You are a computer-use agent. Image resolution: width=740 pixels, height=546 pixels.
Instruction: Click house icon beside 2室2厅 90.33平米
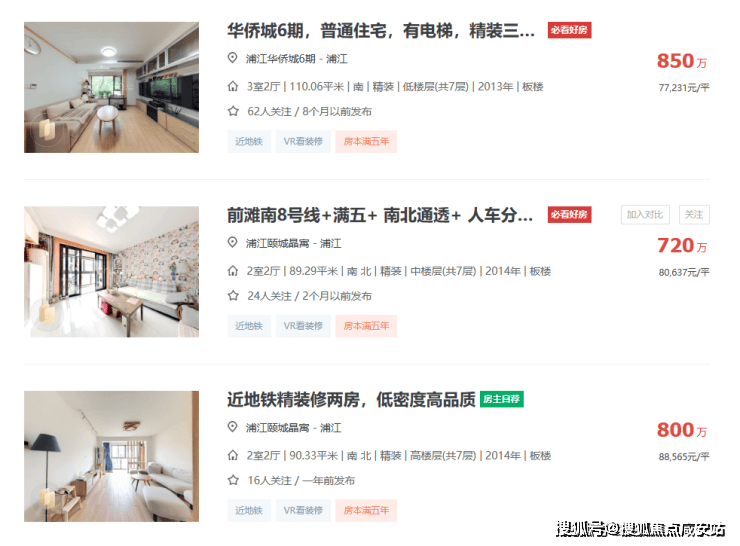[x=233, y=455]
